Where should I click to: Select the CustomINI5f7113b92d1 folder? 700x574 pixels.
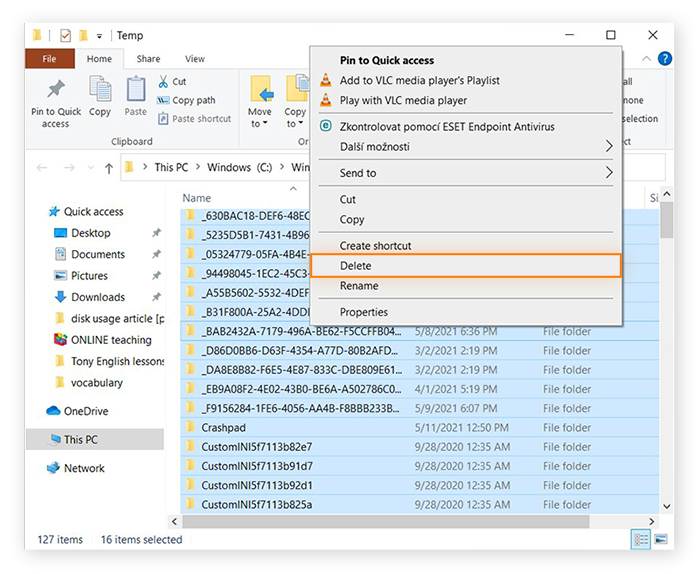point(420,485)
